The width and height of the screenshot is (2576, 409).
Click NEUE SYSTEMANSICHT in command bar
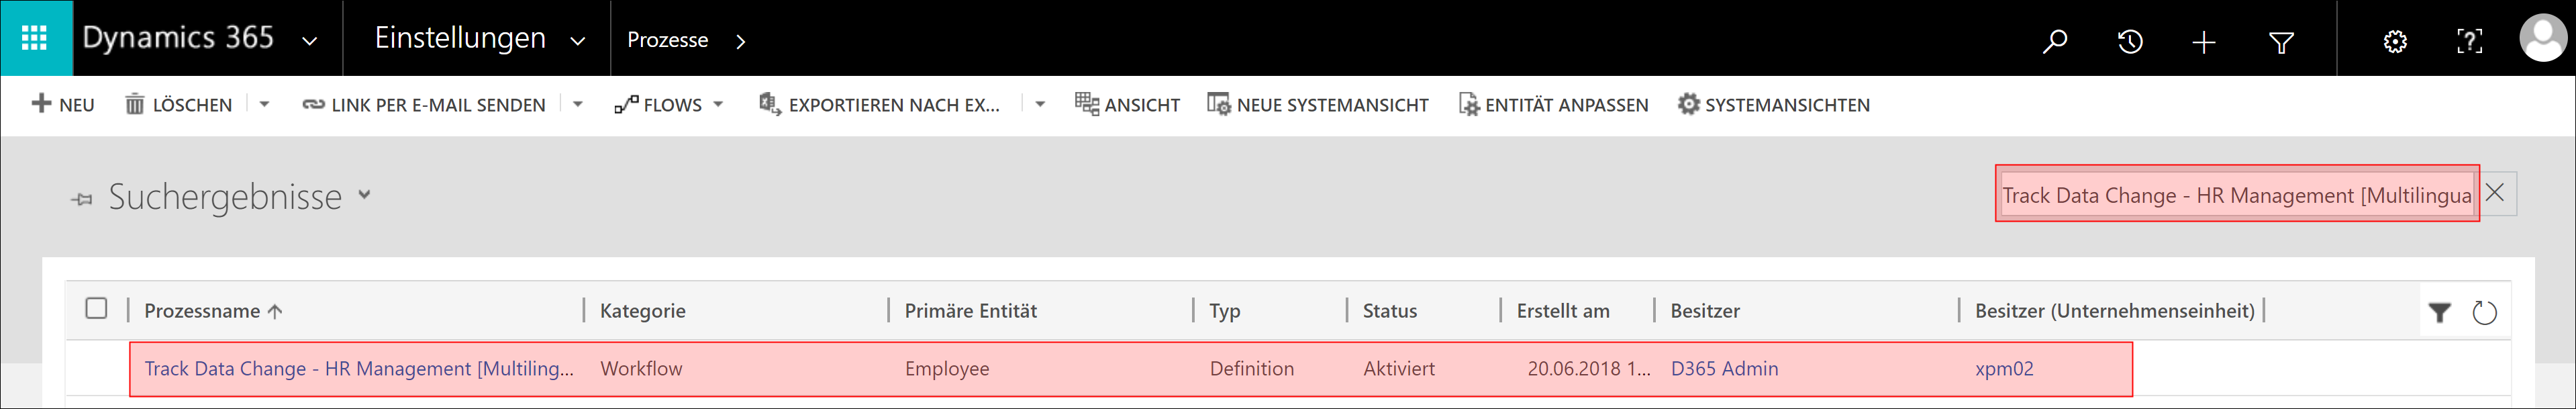coord(1317,105)
